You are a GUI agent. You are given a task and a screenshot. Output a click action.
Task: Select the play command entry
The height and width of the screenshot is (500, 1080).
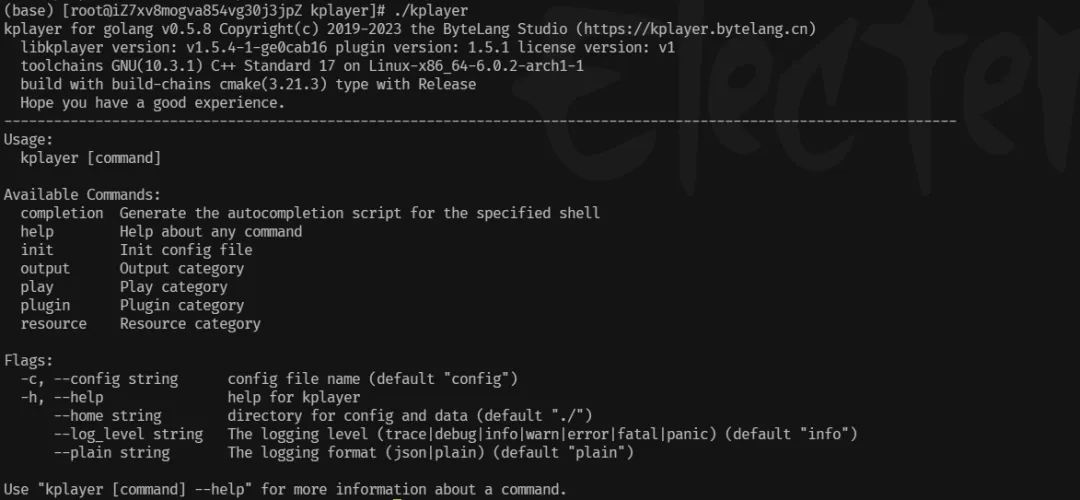click(37, 287)
